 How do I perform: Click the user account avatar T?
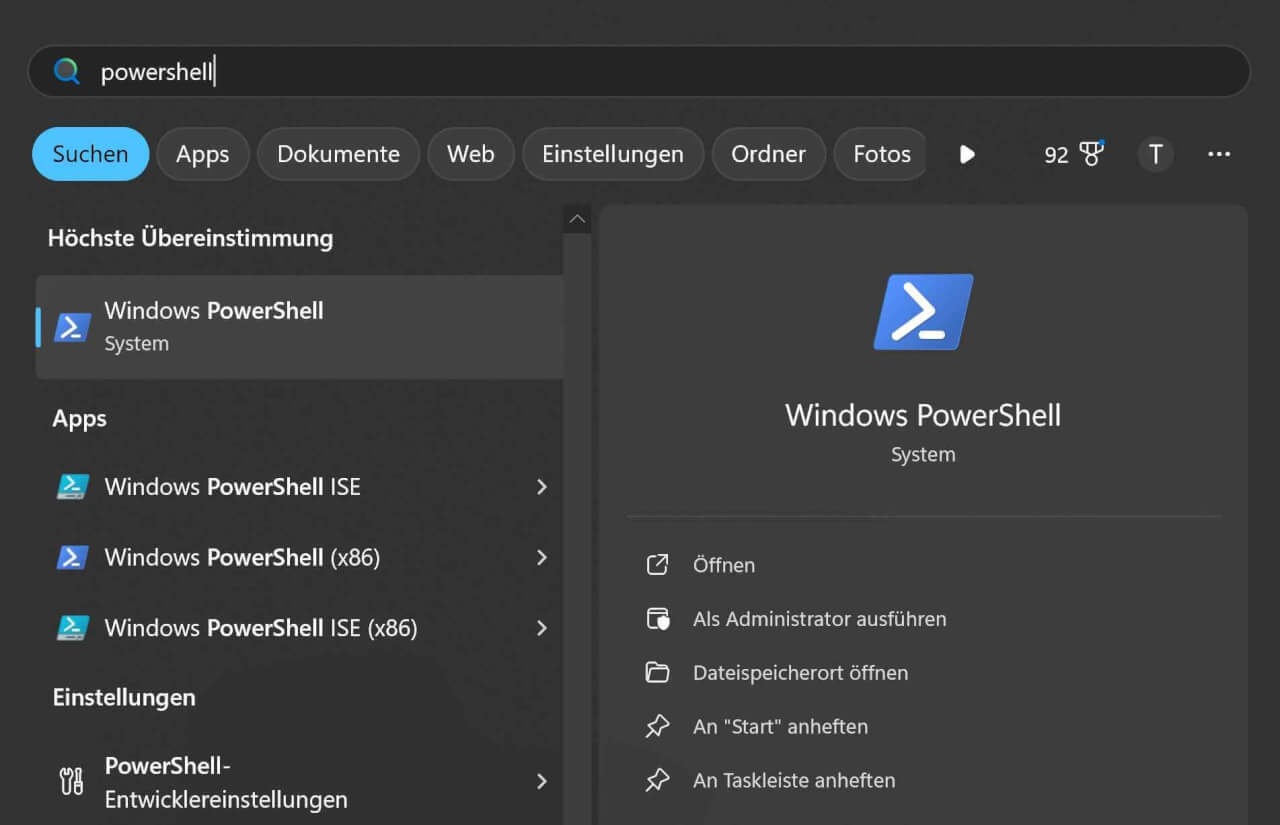[1155, 154]
